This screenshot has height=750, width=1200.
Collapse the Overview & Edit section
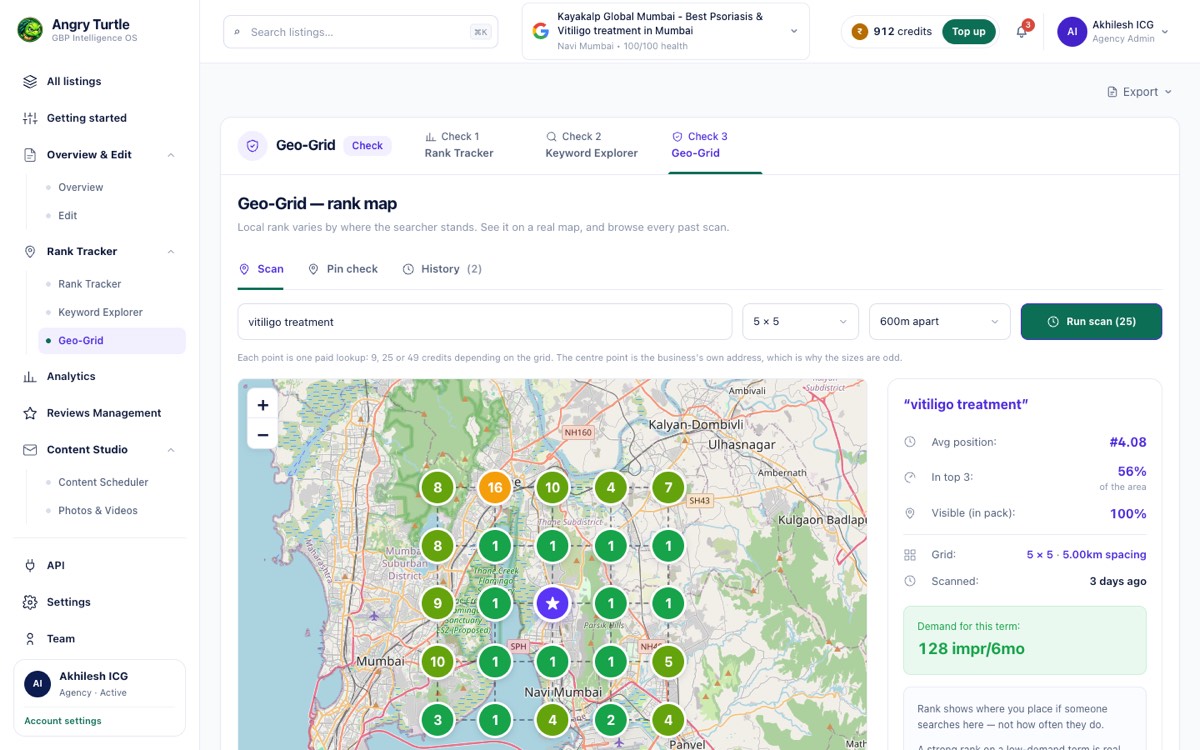click(171, 155)
